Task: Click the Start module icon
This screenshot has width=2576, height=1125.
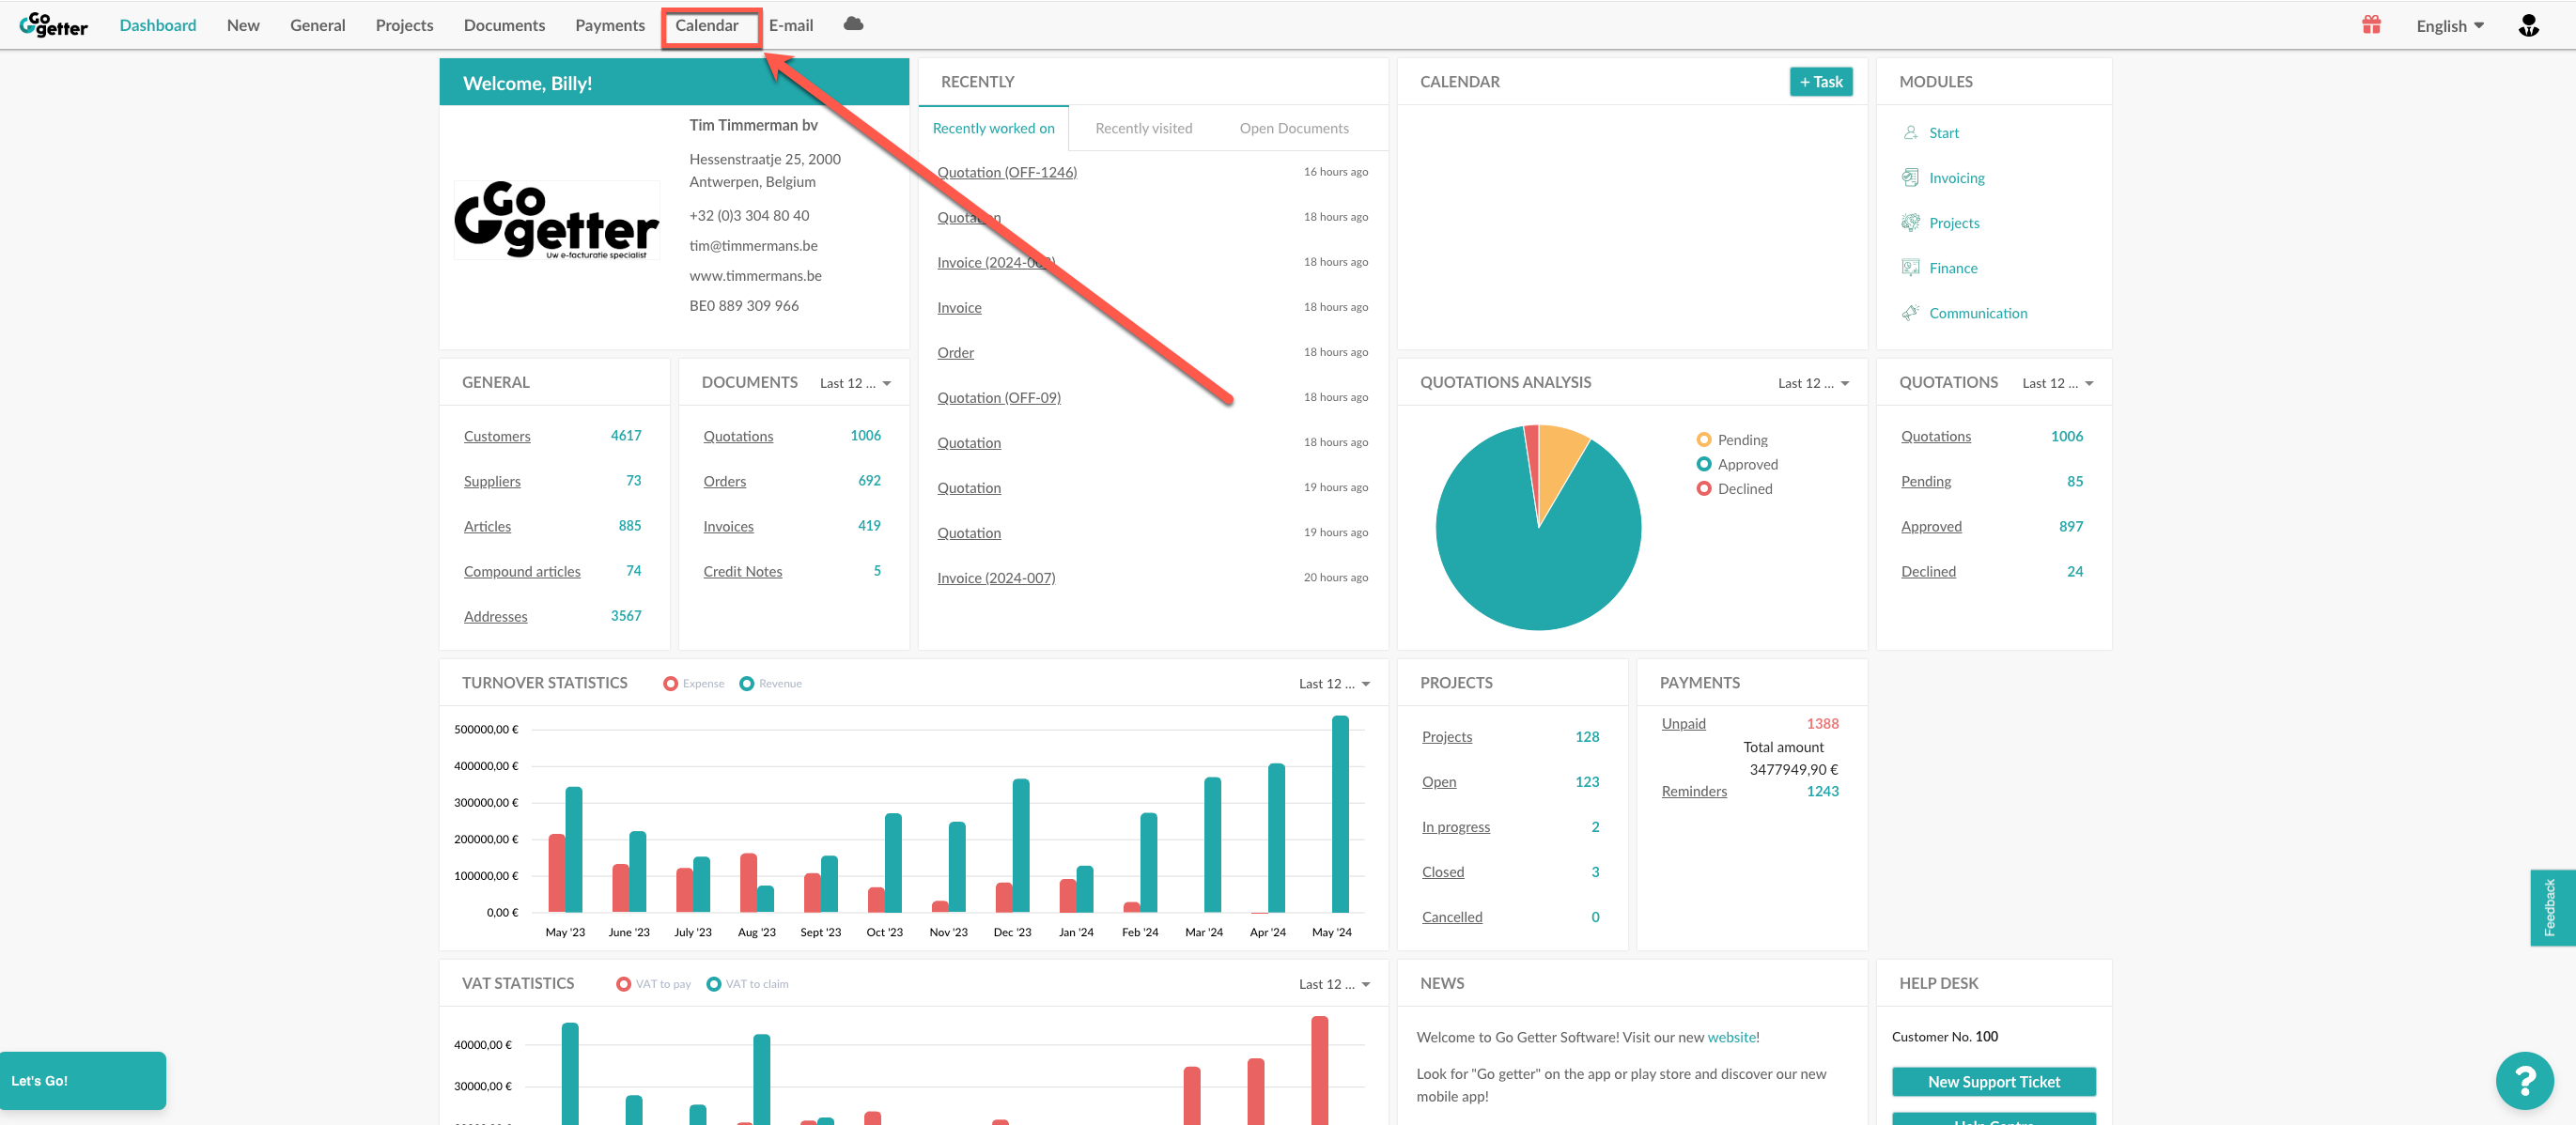Action: (x=1910, y=133)
